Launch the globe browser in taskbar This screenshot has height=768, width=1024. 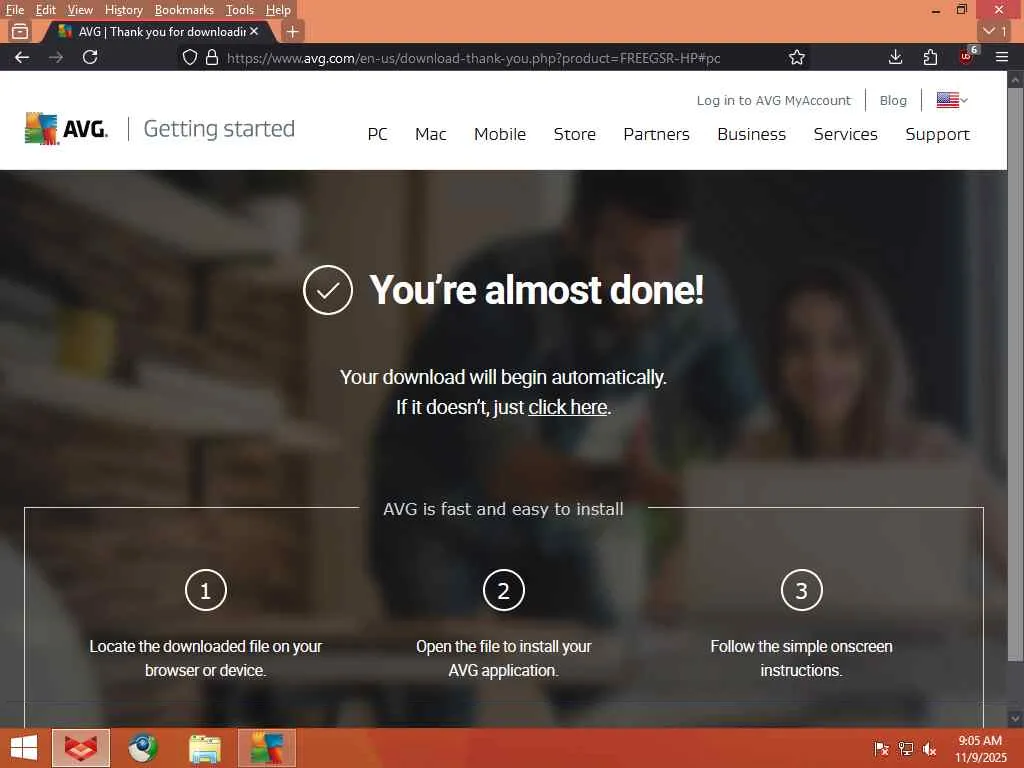pyautogui.click(x=142, y=748)
